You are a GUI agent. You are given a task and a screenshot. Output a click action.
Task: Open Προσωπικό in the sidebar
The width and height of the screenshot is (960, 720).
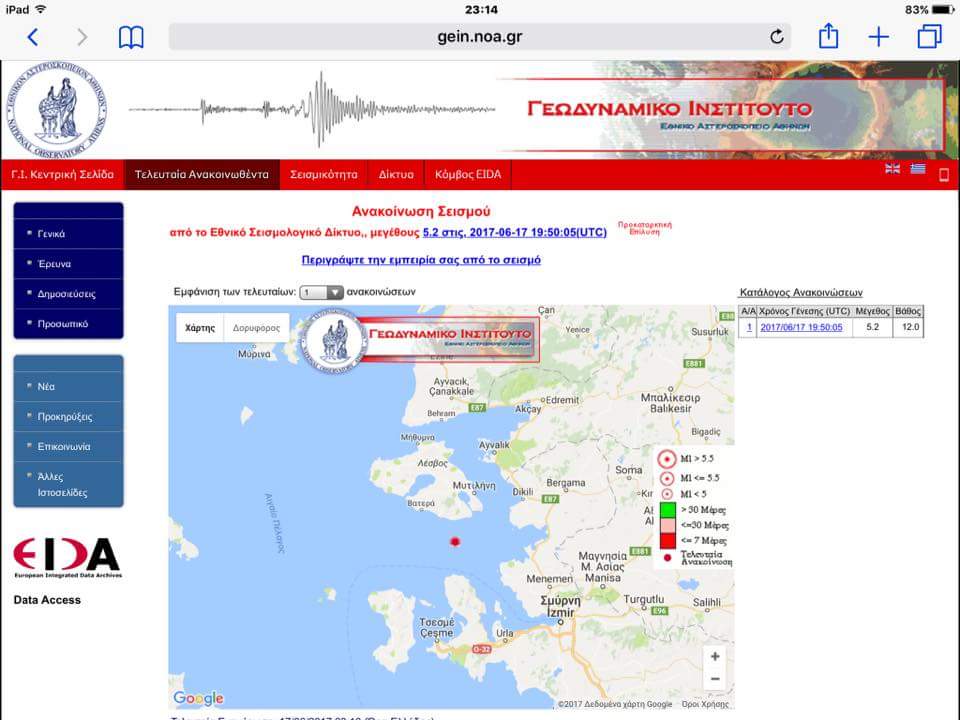[69, 324]
